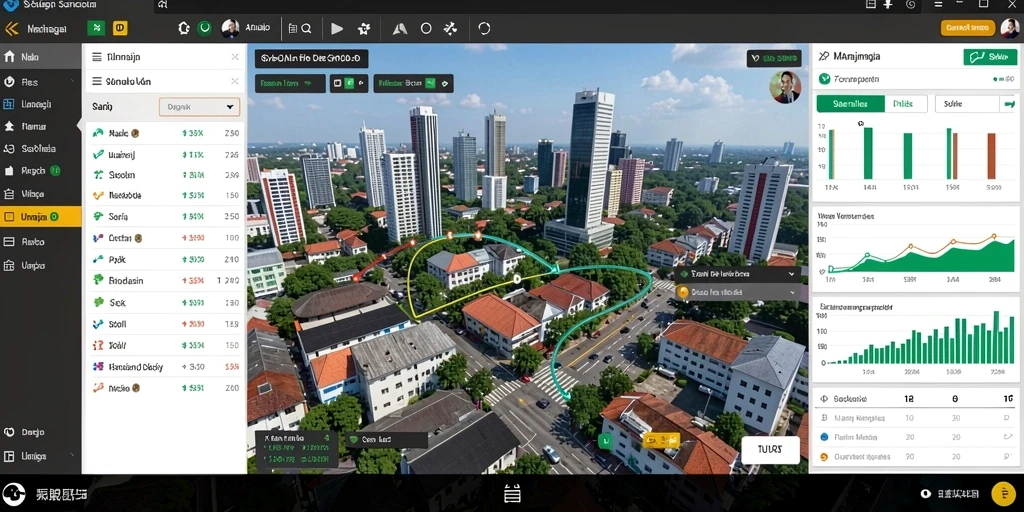
Task: Select the sparkle wand tool icon
Action: pos(450,29)
